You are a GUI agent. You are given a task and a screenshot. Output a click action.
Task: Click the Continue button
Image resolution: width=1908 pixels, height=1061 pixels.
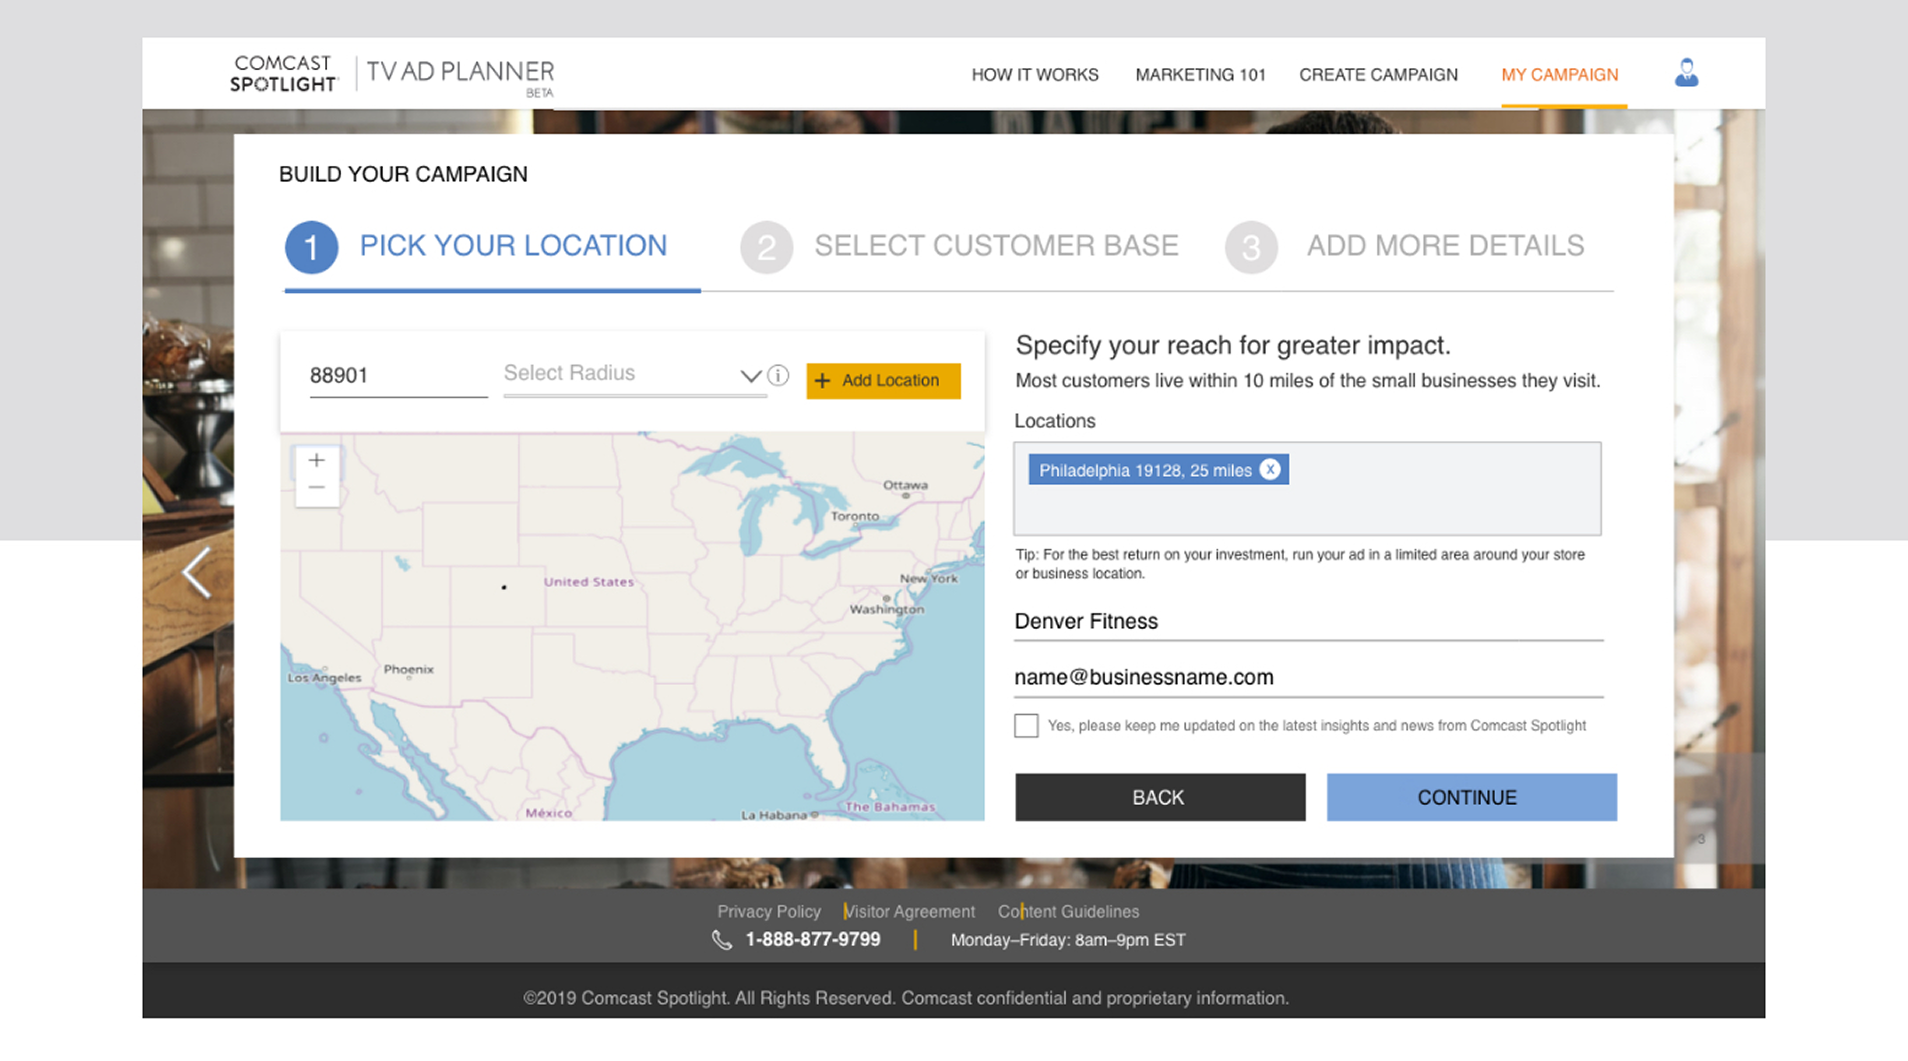[1470, 797]
